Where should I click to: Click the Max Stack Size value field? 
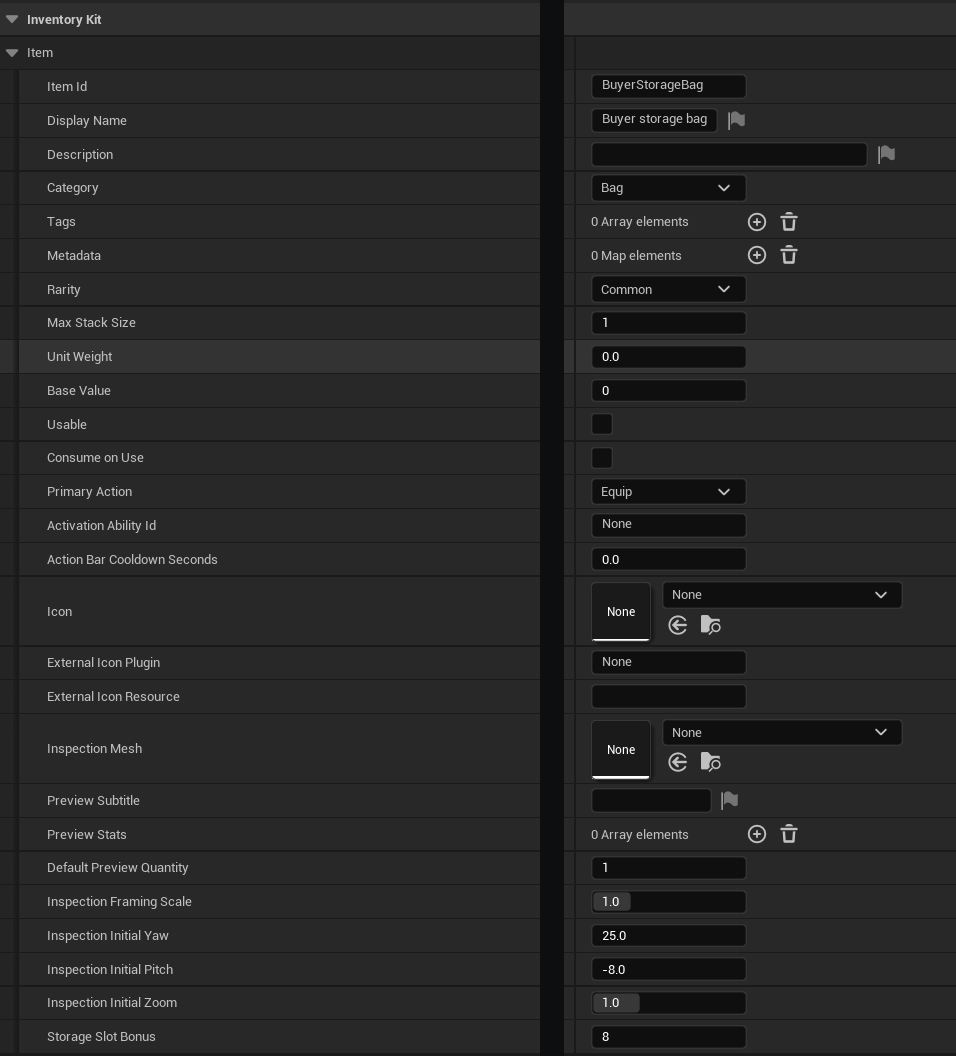click(669, 323)
